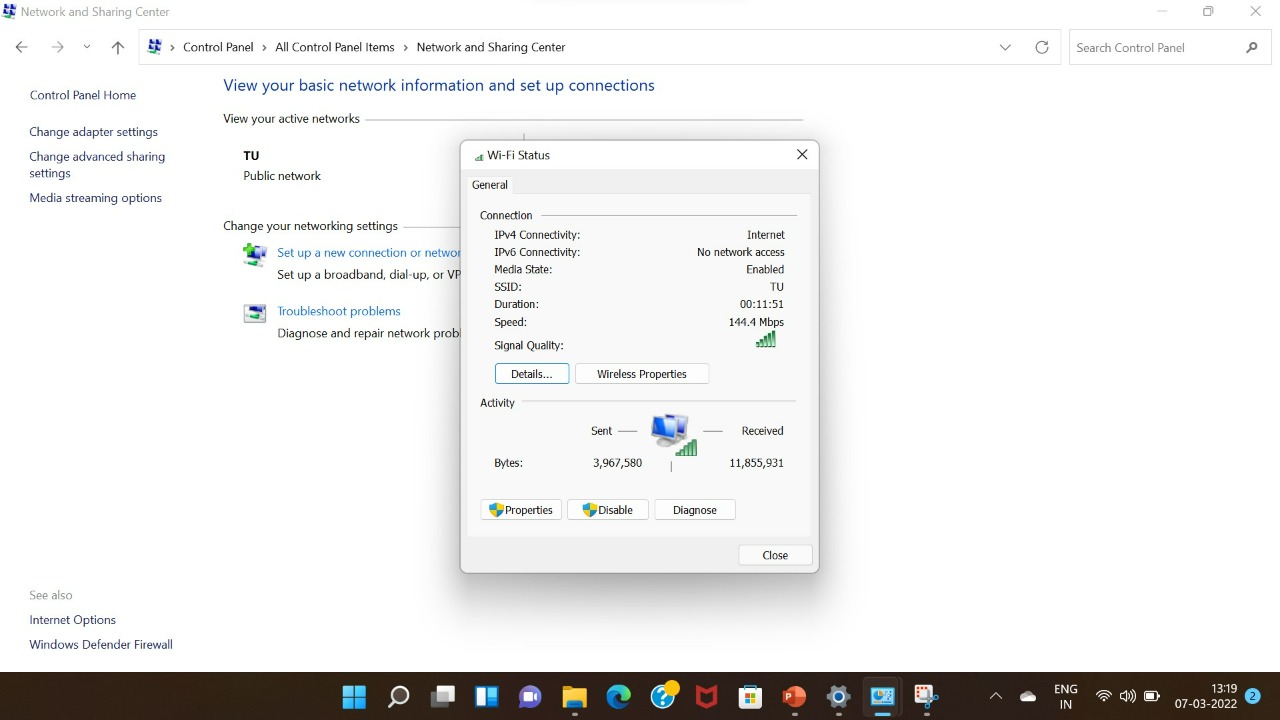
Task: Click the Wireless Properties button
Action: point(641,374)
